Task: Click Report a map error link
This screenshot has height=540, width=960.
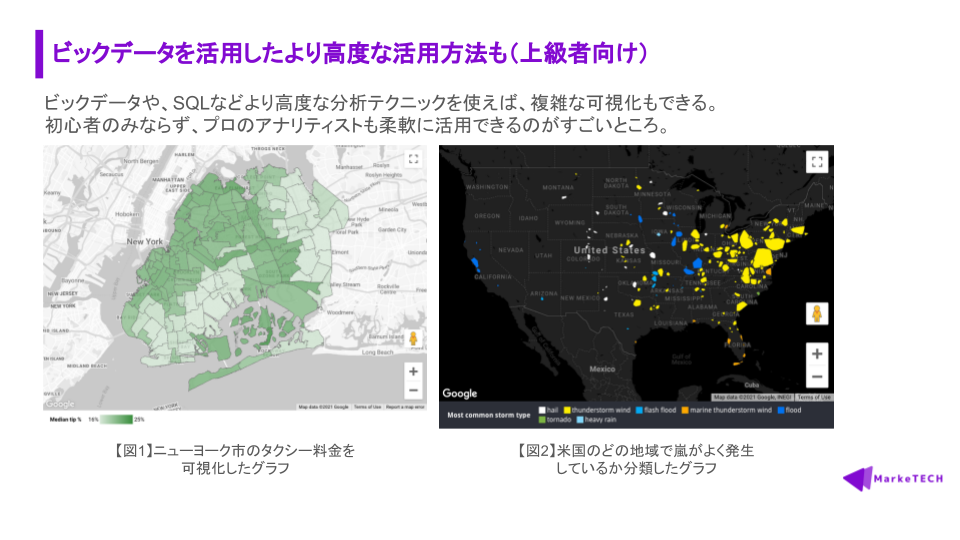Action: [405, 407]
